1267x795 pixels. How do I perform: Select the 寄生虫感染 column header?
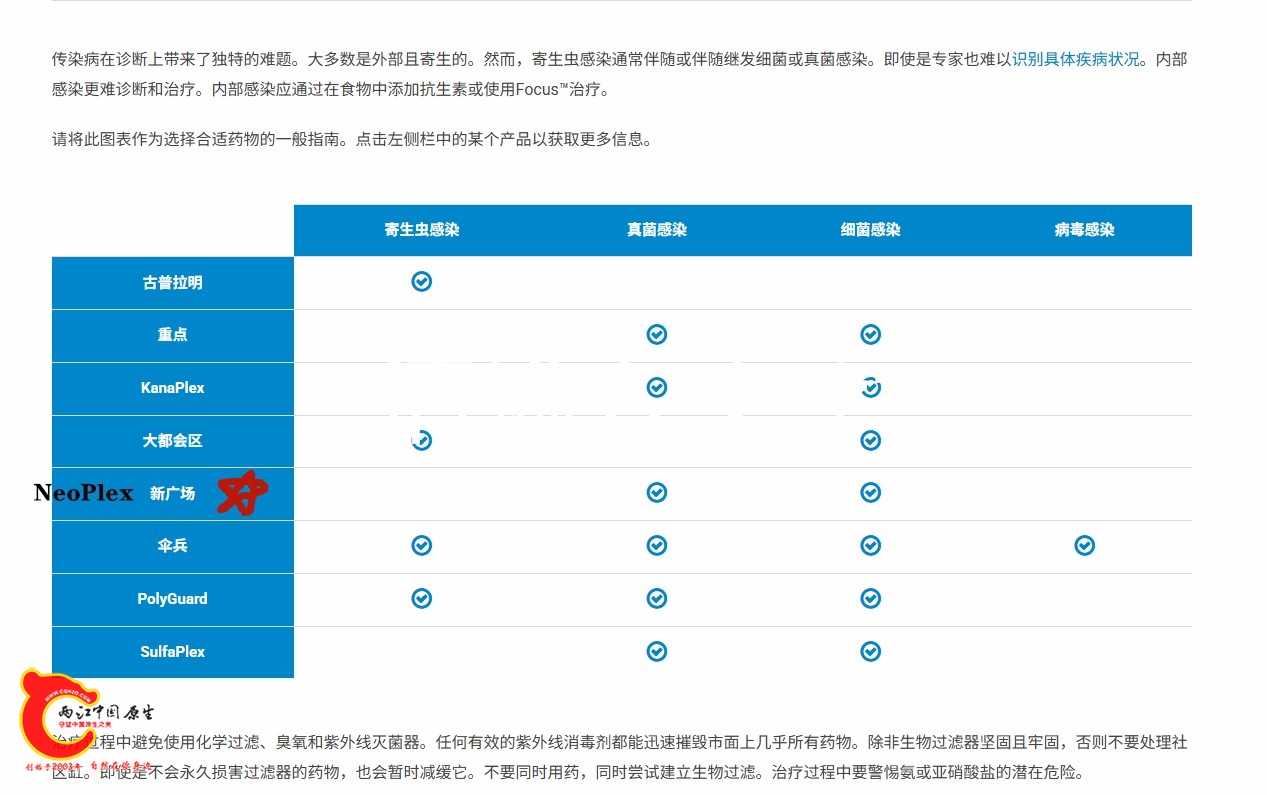(421, 230)
